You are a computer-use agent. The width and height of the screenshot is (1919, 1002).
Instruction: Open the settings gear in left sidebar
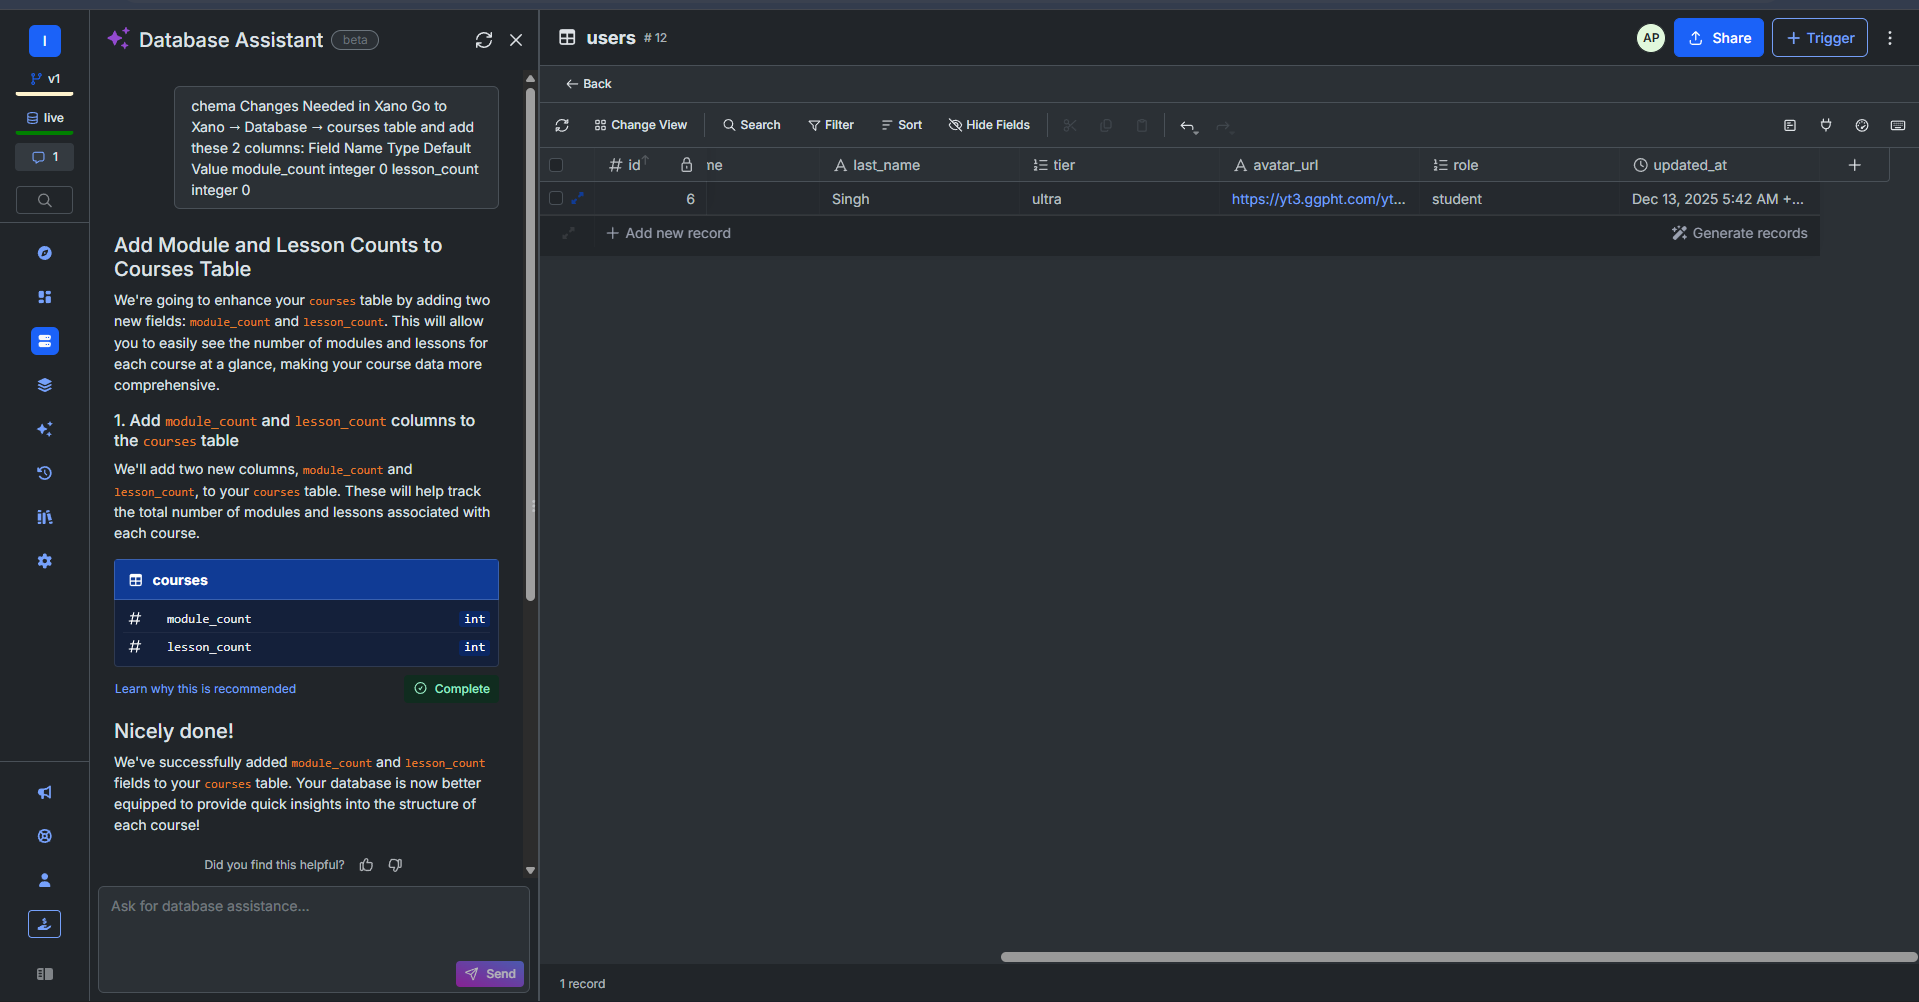click(44, 561)
